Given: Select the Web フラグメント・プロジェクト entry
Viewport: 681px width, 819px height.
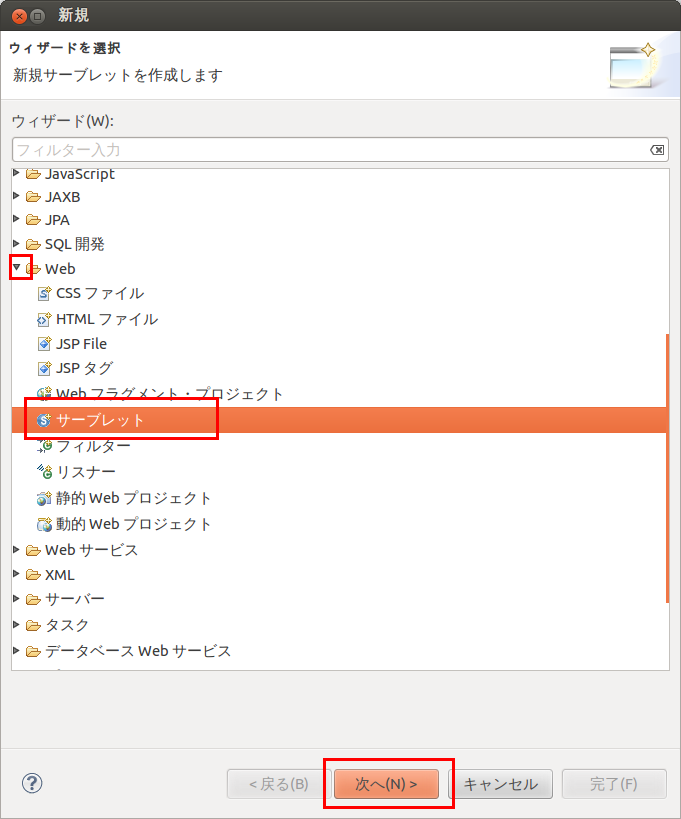Looking at the screenshot, I should point(170,395).
